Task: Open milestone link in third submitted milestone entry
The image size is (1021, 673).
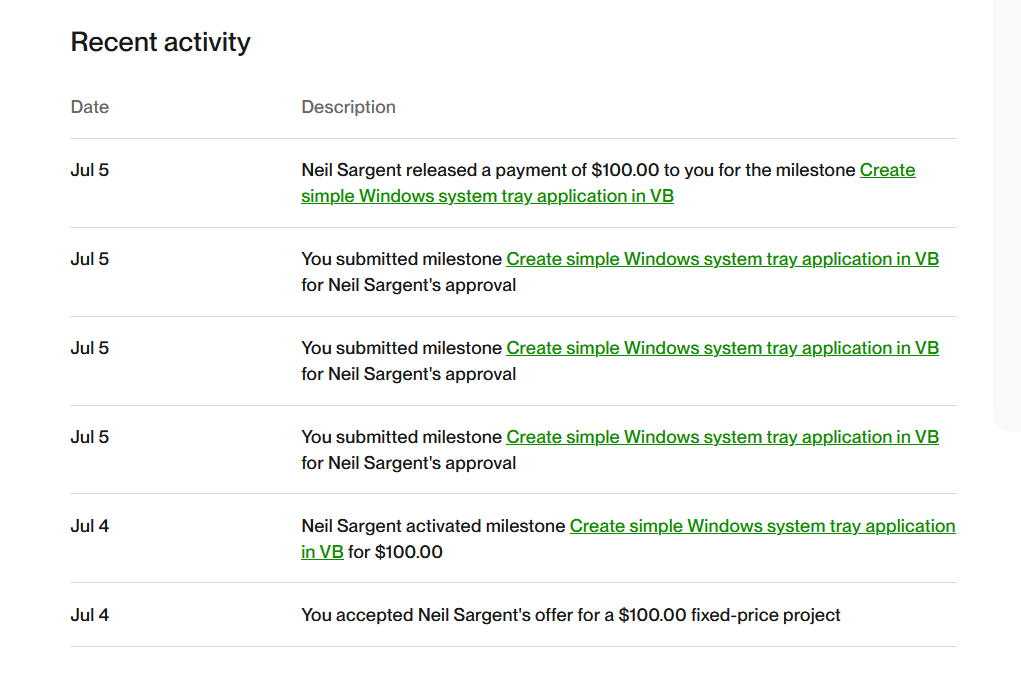Action: point(722,437)
